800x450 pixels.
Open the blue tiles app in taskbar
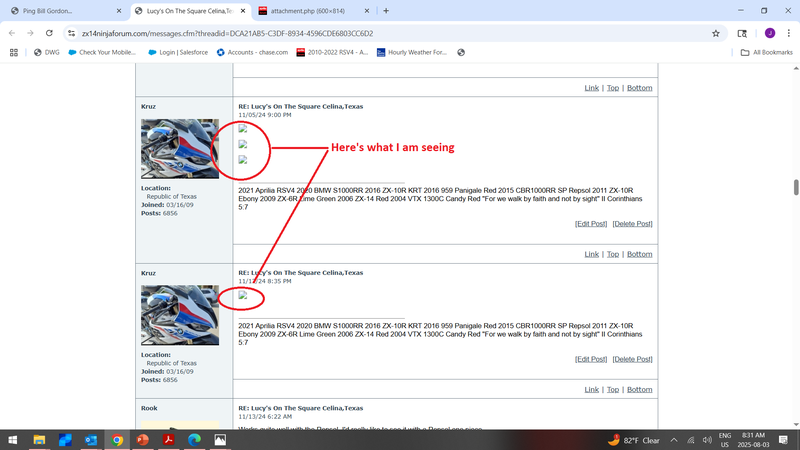pos(65,440)
